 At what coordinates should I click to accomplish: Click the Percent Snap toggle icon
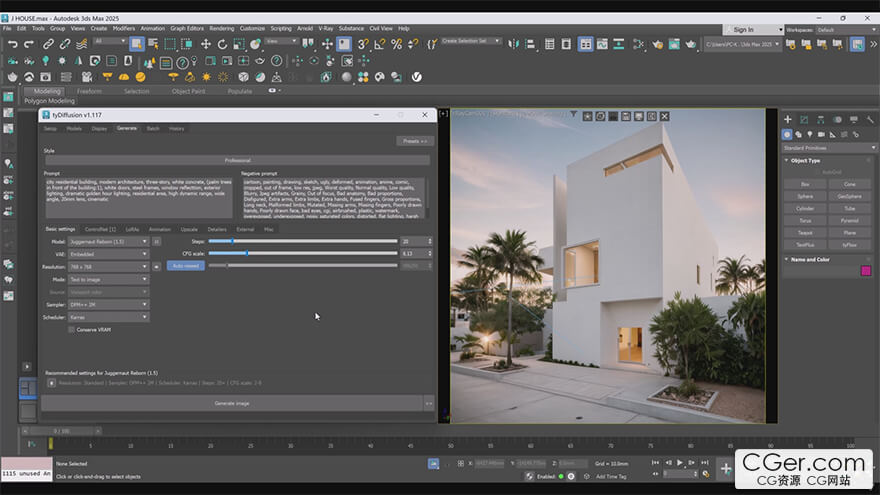tap(397, 44)
